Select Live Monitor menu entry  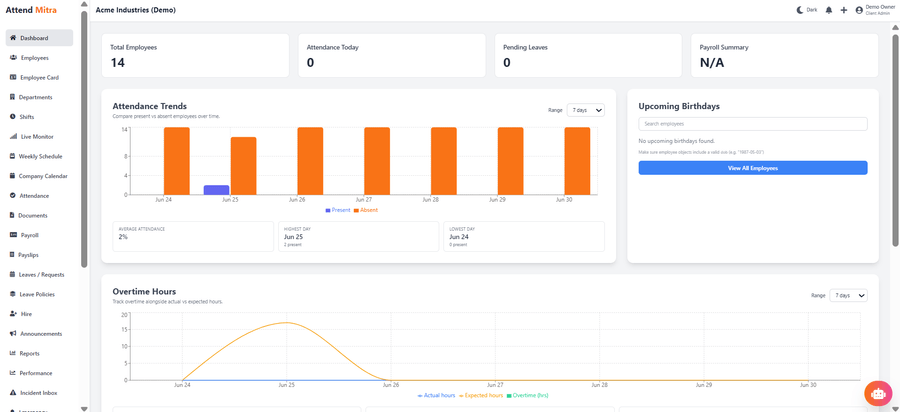(x=39, y=137)
